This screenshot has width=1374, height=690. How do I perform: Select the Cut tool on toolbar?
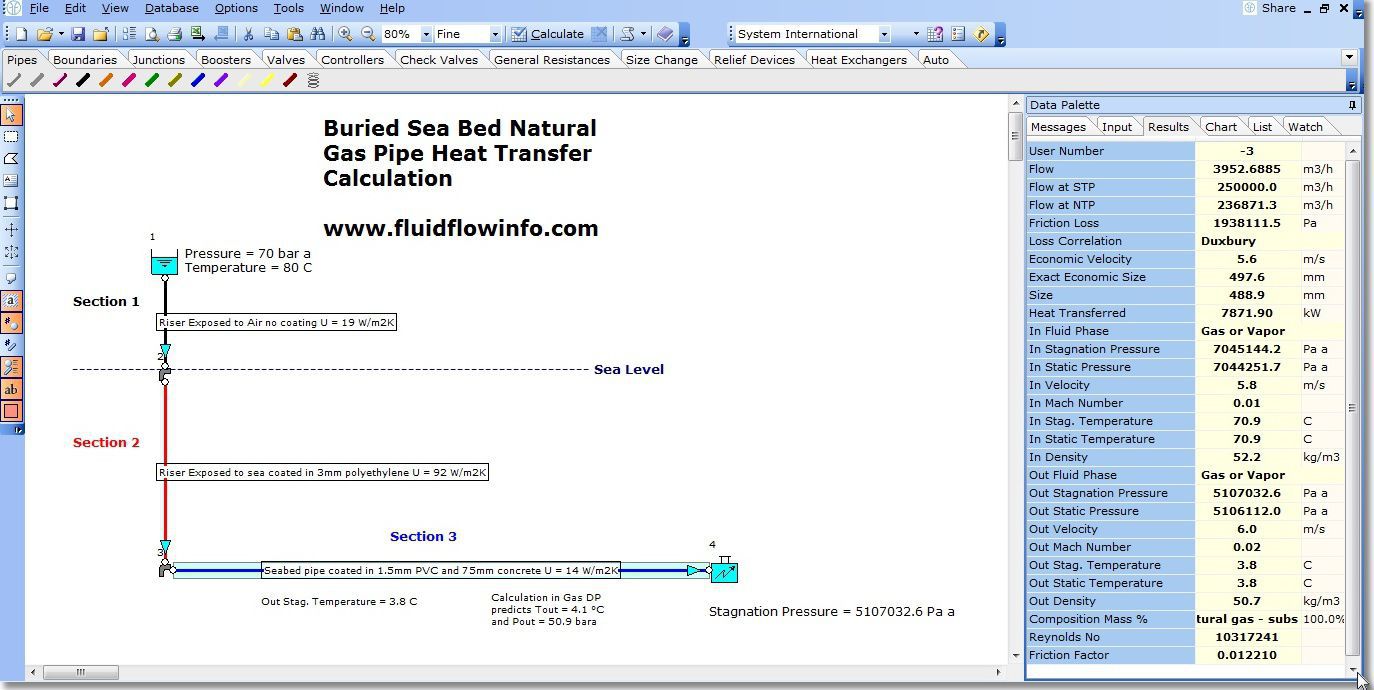248,33
